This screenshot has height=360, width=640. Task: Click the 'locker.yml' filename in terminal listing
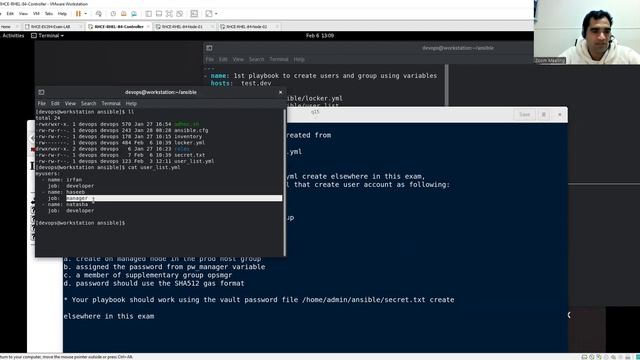190,143
